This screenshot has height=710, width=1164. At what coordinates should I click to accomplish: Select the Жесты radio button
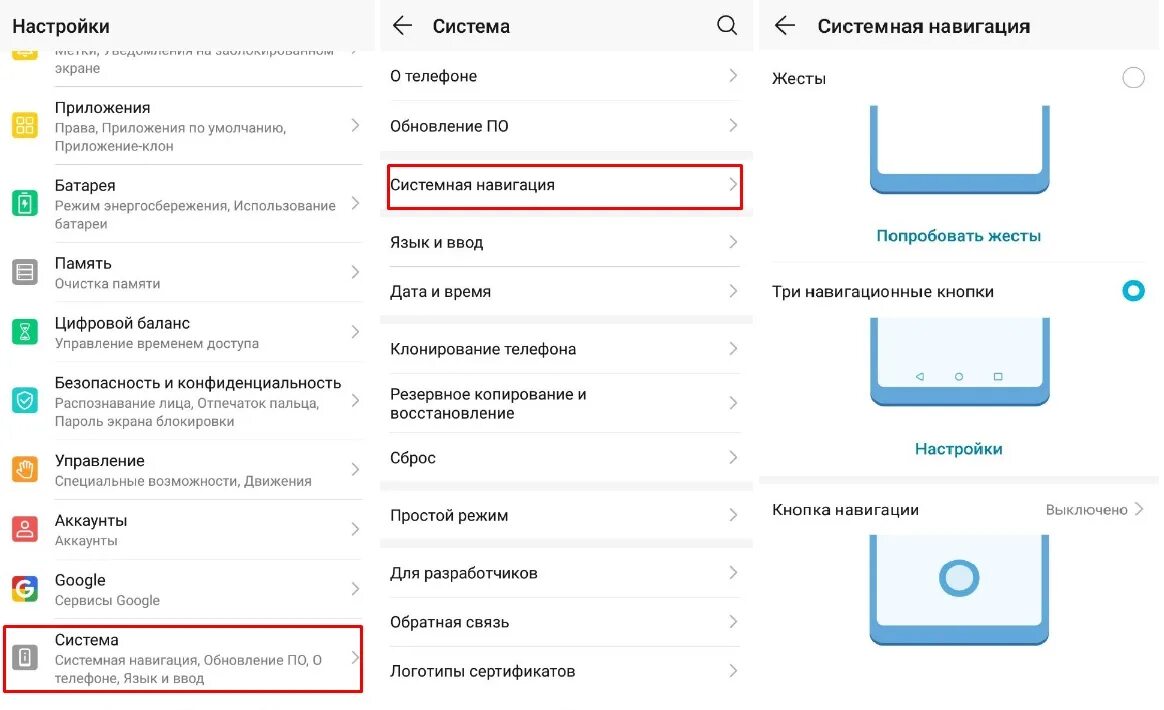(1133, 78)
